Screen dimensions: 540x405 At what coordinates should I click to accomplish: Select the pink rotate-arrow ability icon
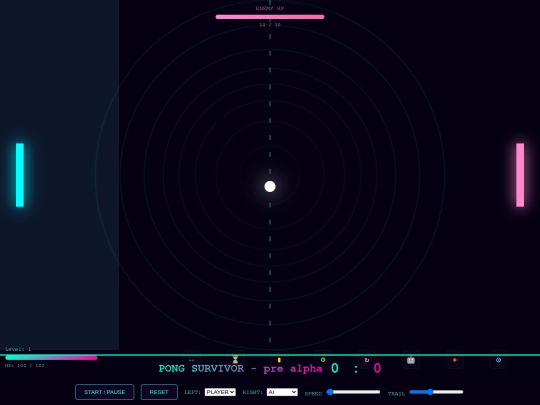[x=367, y=360]
